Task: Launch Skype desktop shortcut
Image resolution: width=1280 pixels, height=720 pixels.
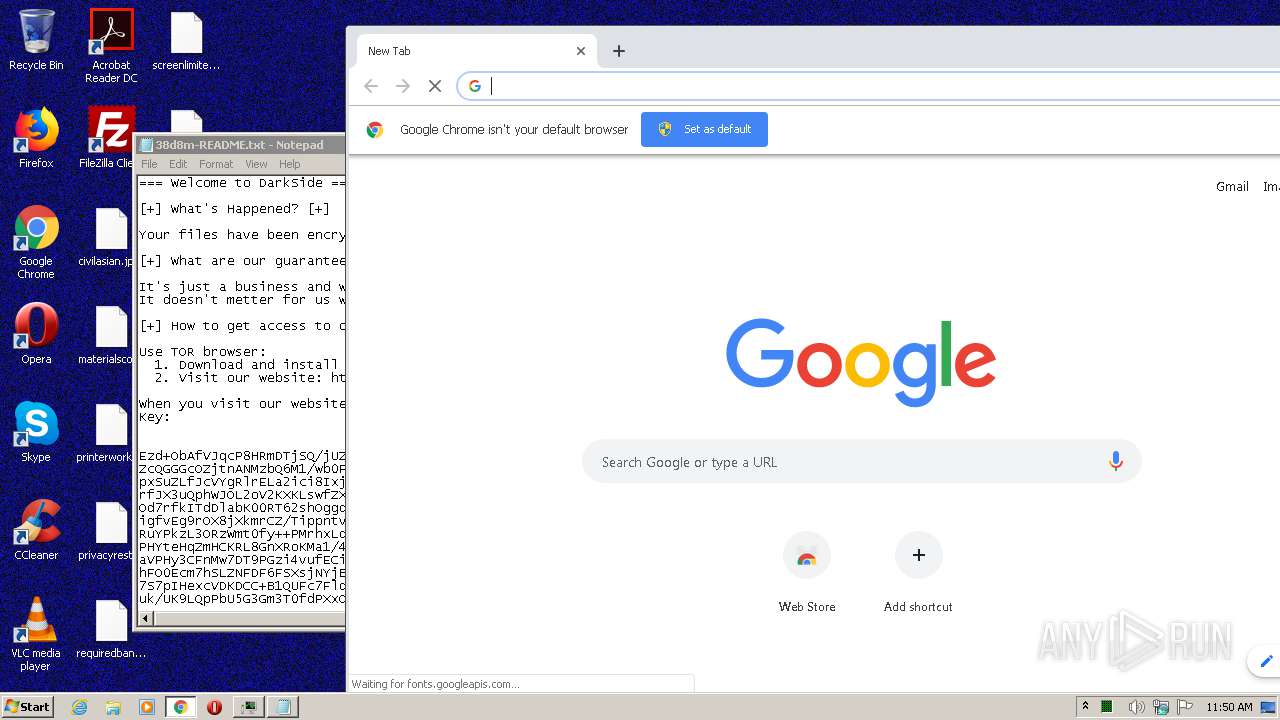Action: point(36,432)
